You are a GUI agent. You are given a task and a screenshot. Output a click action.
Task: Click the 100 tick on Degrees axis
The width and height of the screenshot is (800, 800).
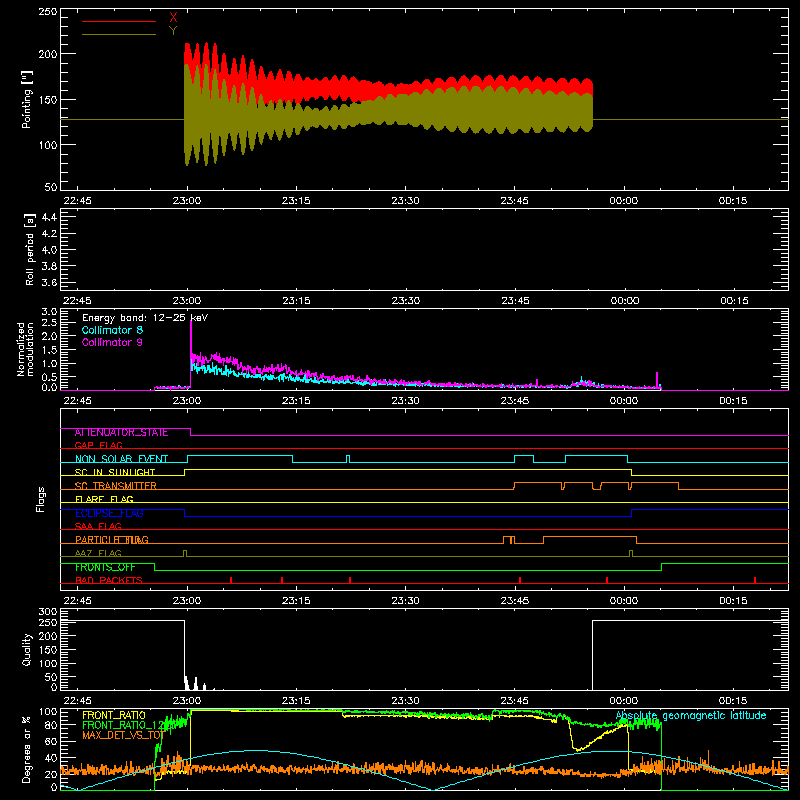click(48, 712)
